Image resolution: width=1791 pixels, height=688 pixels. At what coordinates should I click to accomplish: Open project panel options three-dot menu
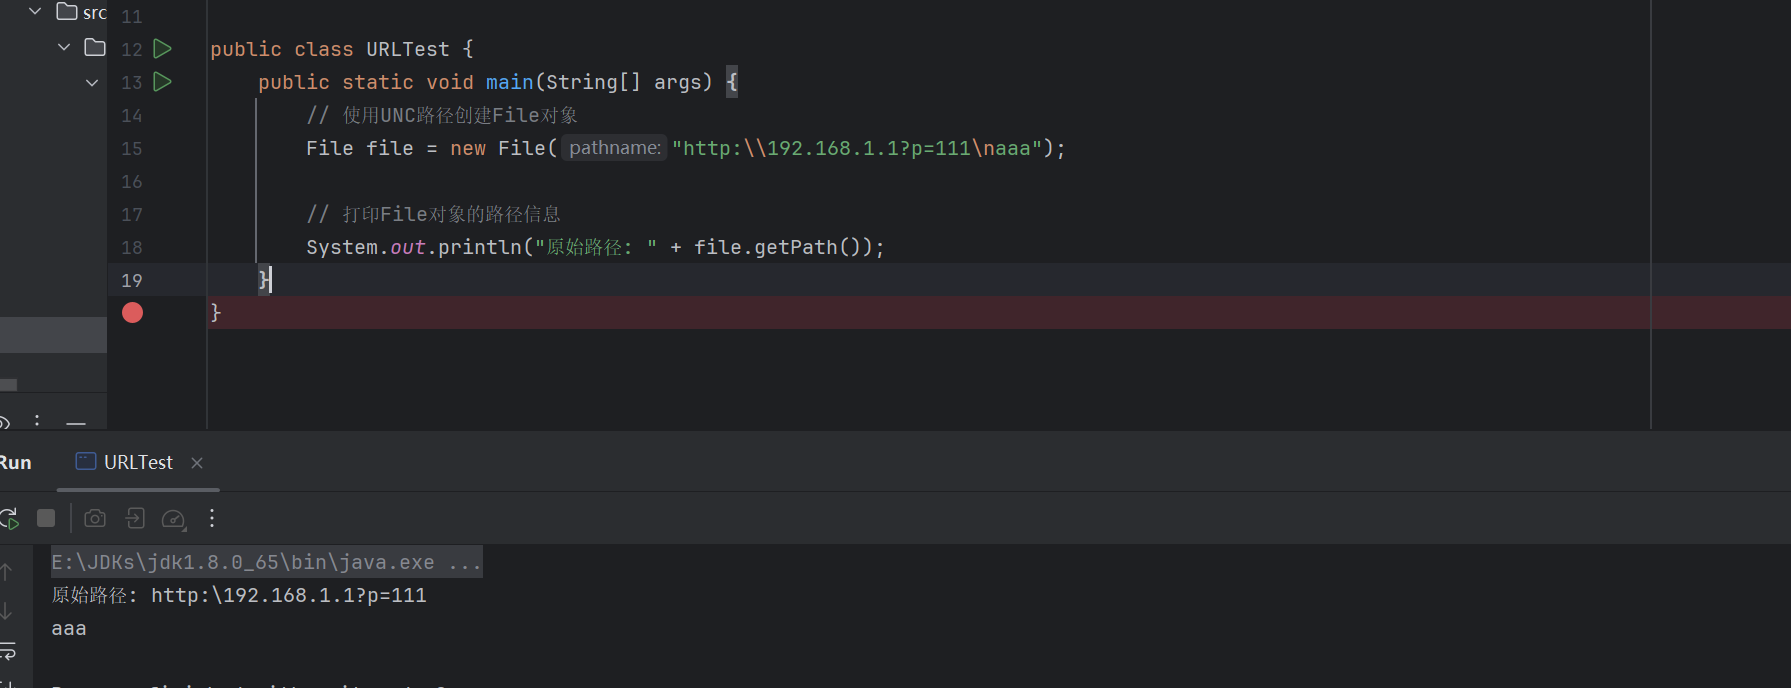point(37,421)
